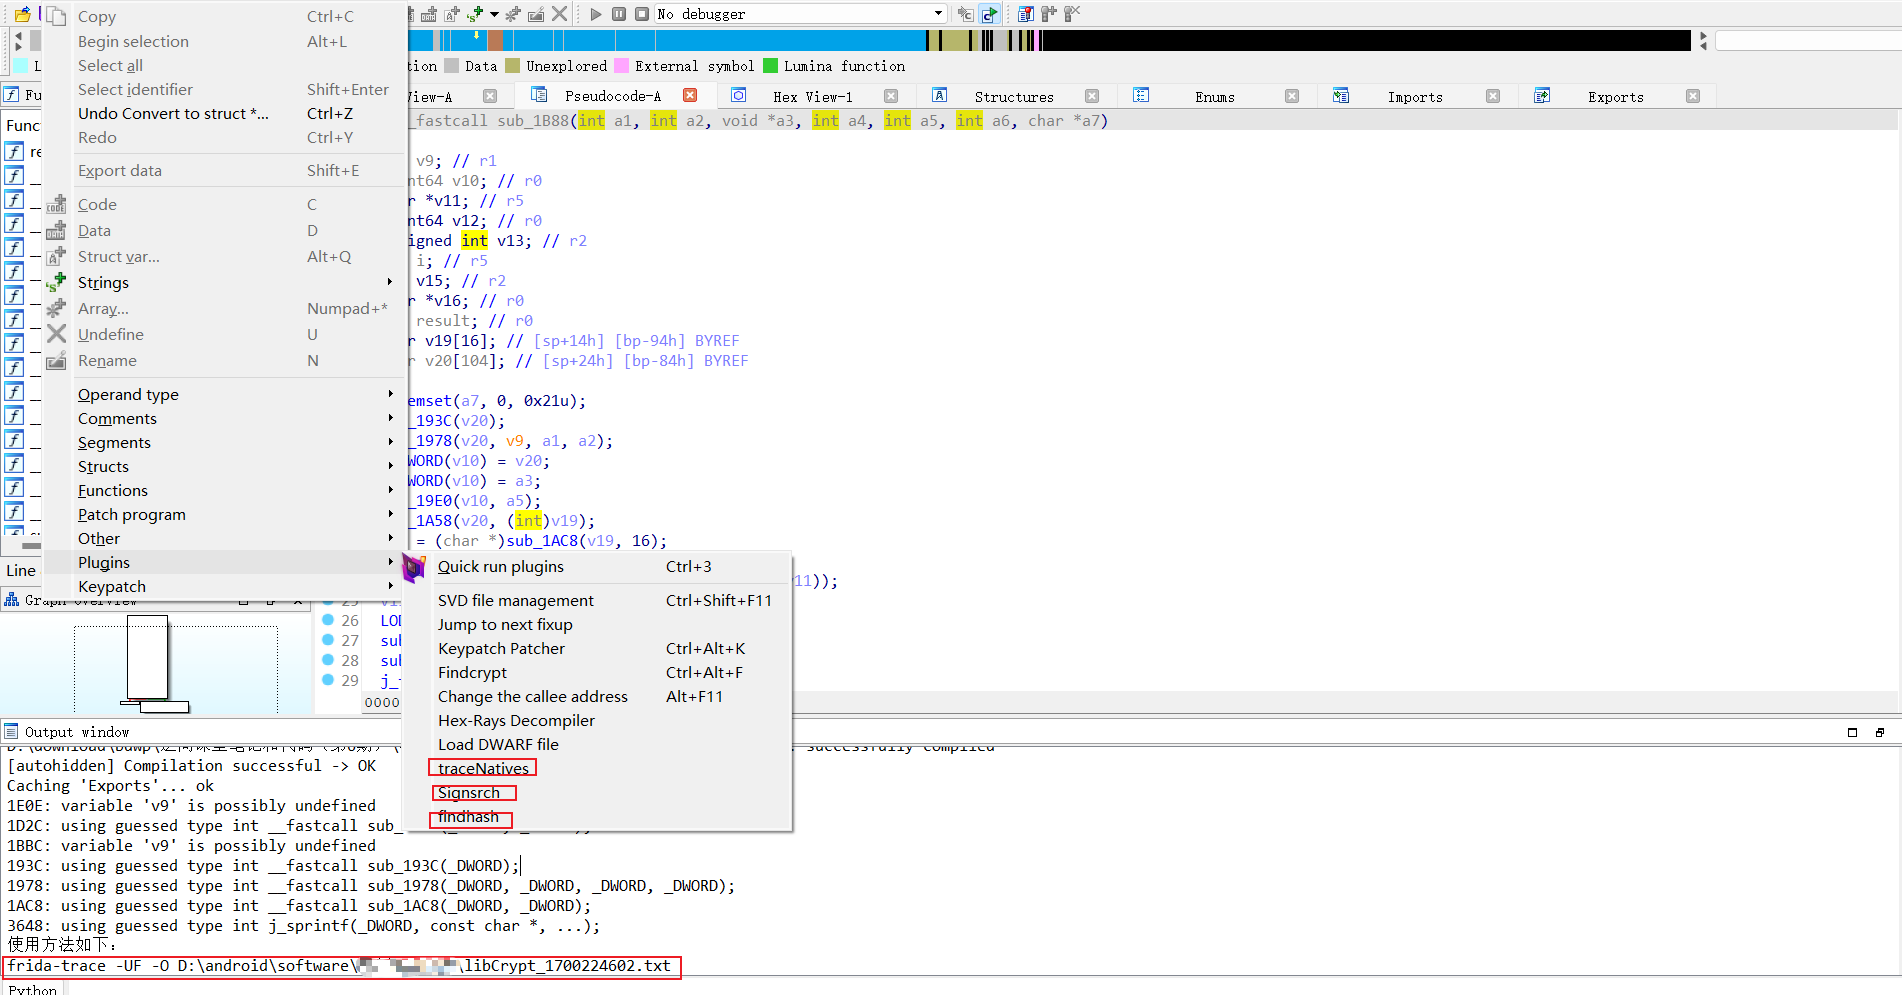The width and height of the screenshot is (1902, 995).
Task: Click the breakpoint list toolbar icon
Action: pos(1026,14)
